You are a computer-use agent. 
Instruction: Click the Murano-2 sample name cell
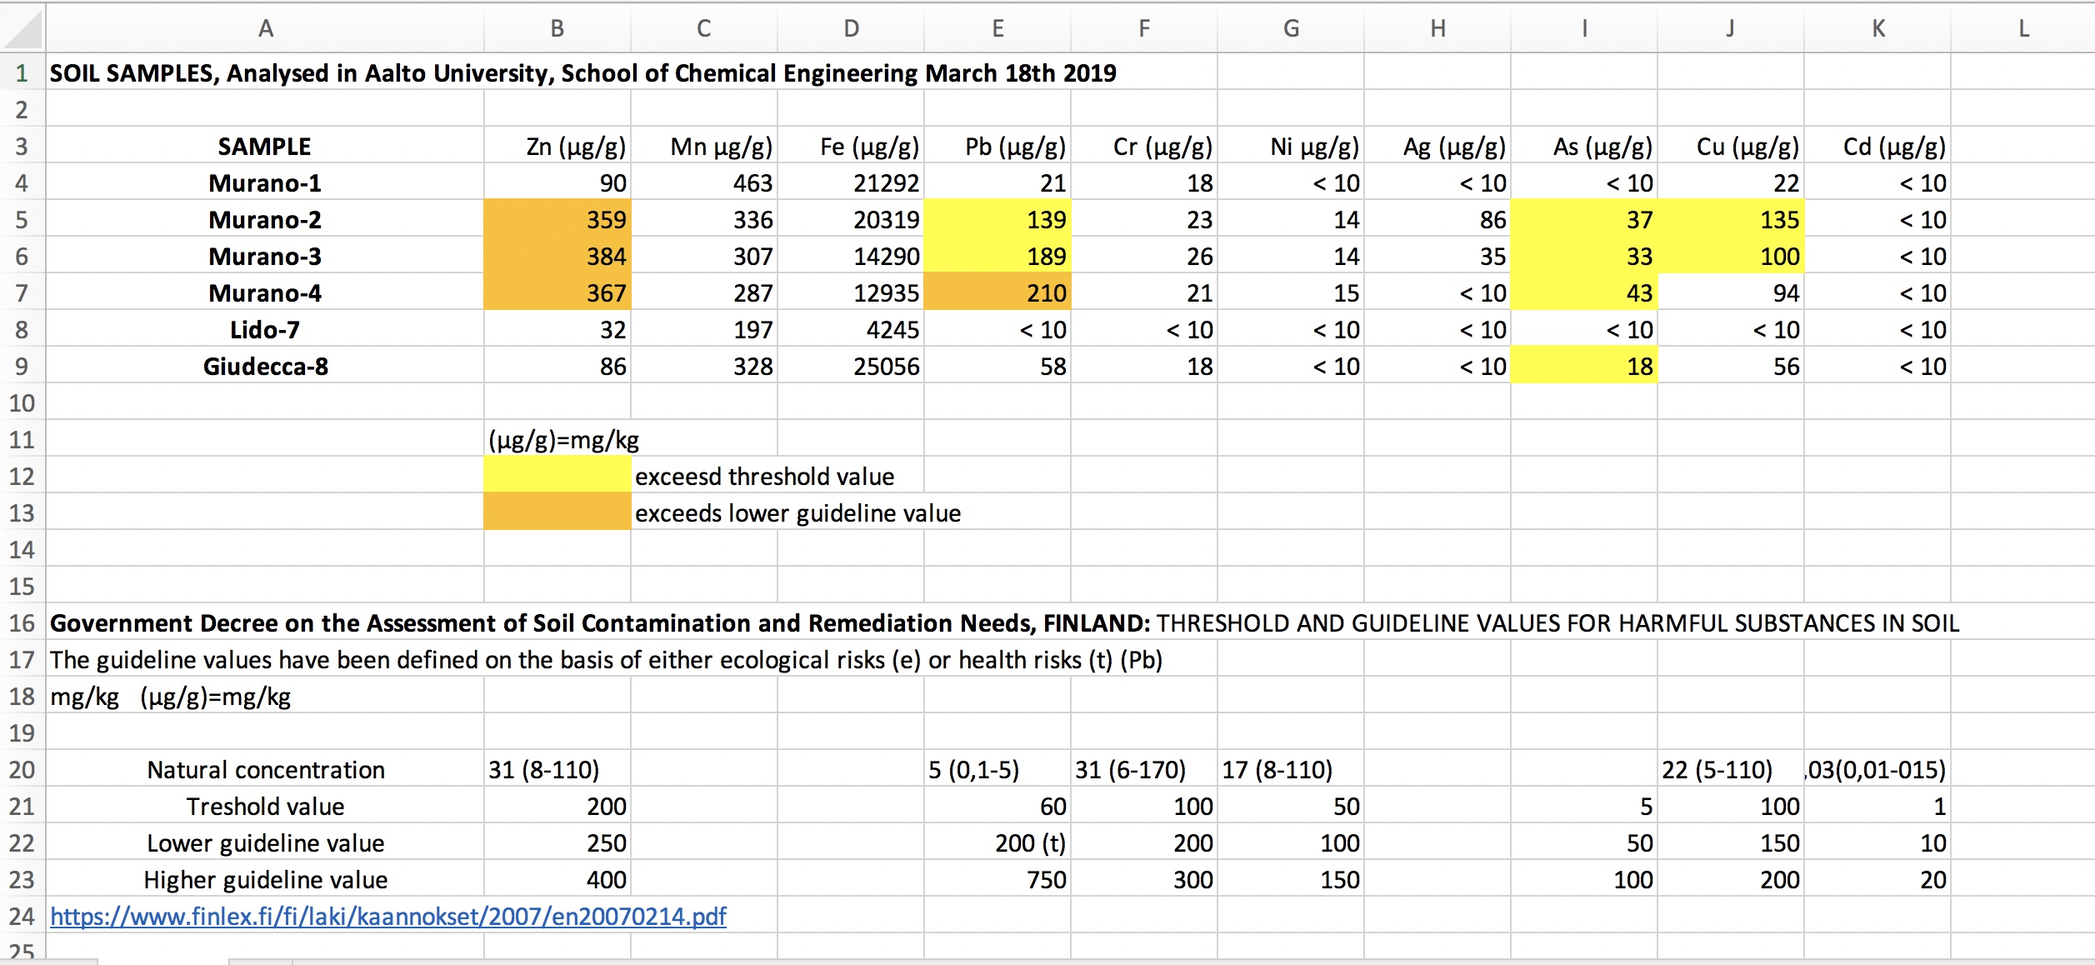265,220
